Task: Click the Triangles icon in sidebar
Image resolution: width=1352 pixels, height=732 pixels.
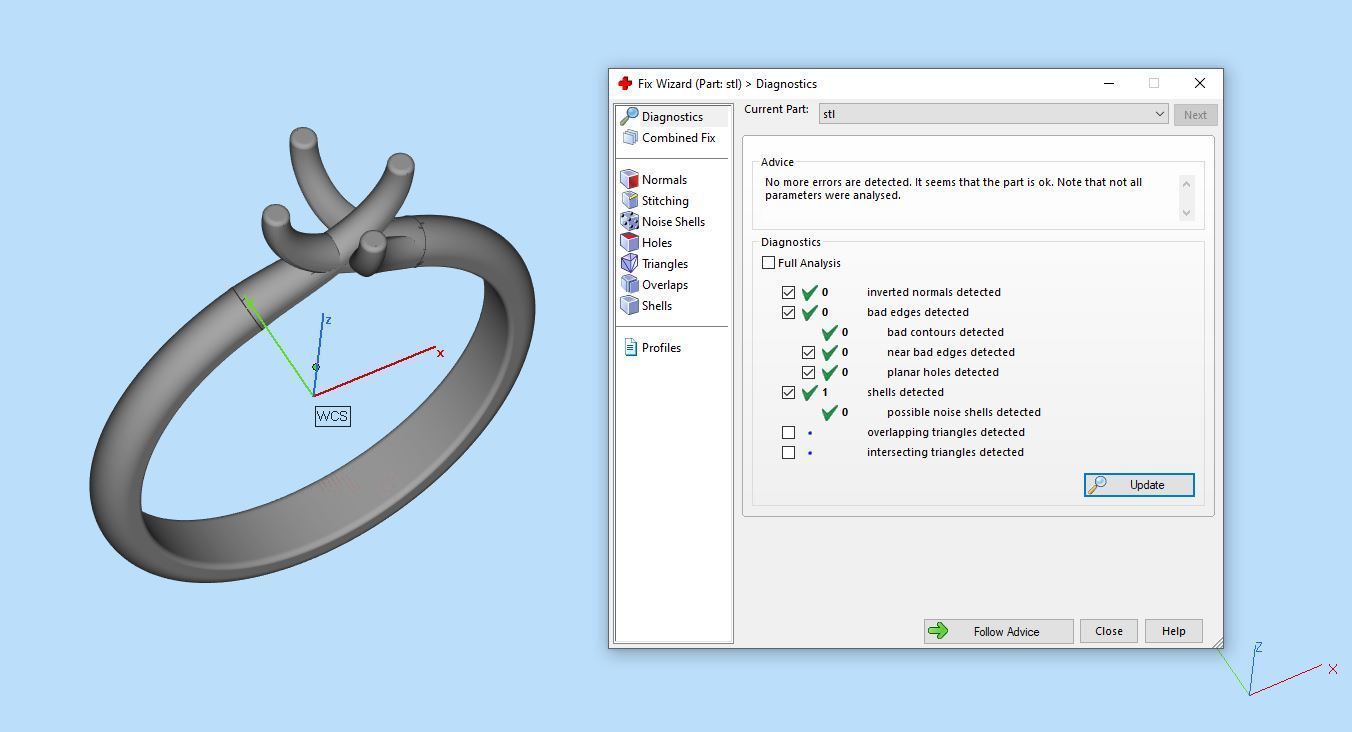Action: click(x=629, y=264)
